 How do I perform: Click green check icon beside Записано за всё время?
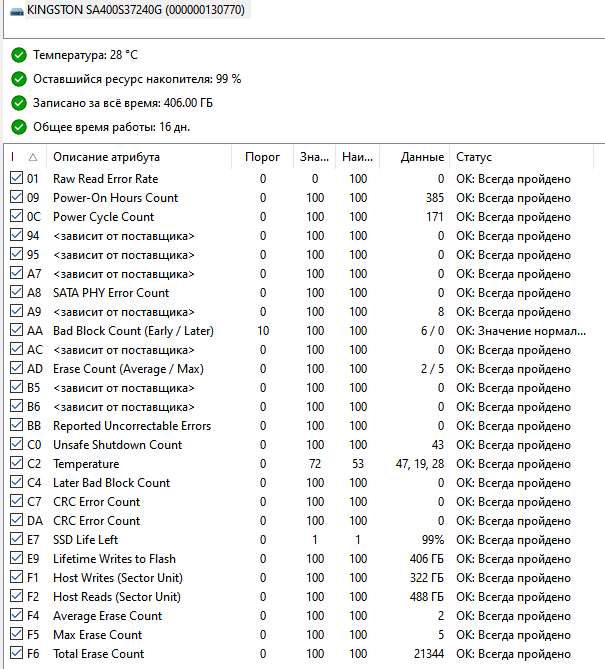click(x=19, y=103)
